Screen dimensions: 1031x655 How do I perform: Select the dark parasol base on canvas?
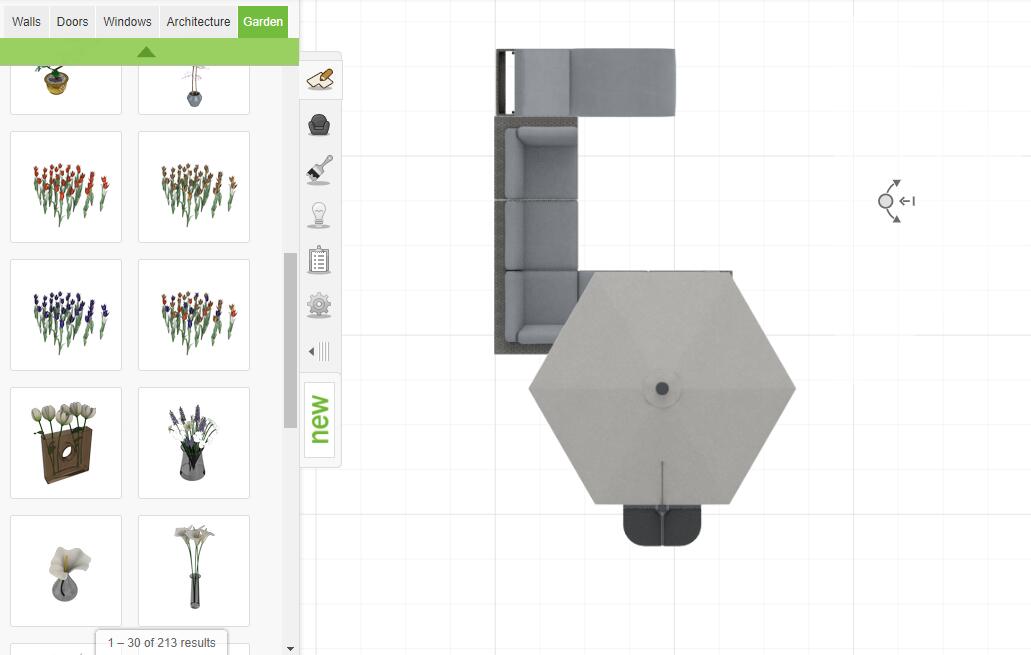coord(662,525)
